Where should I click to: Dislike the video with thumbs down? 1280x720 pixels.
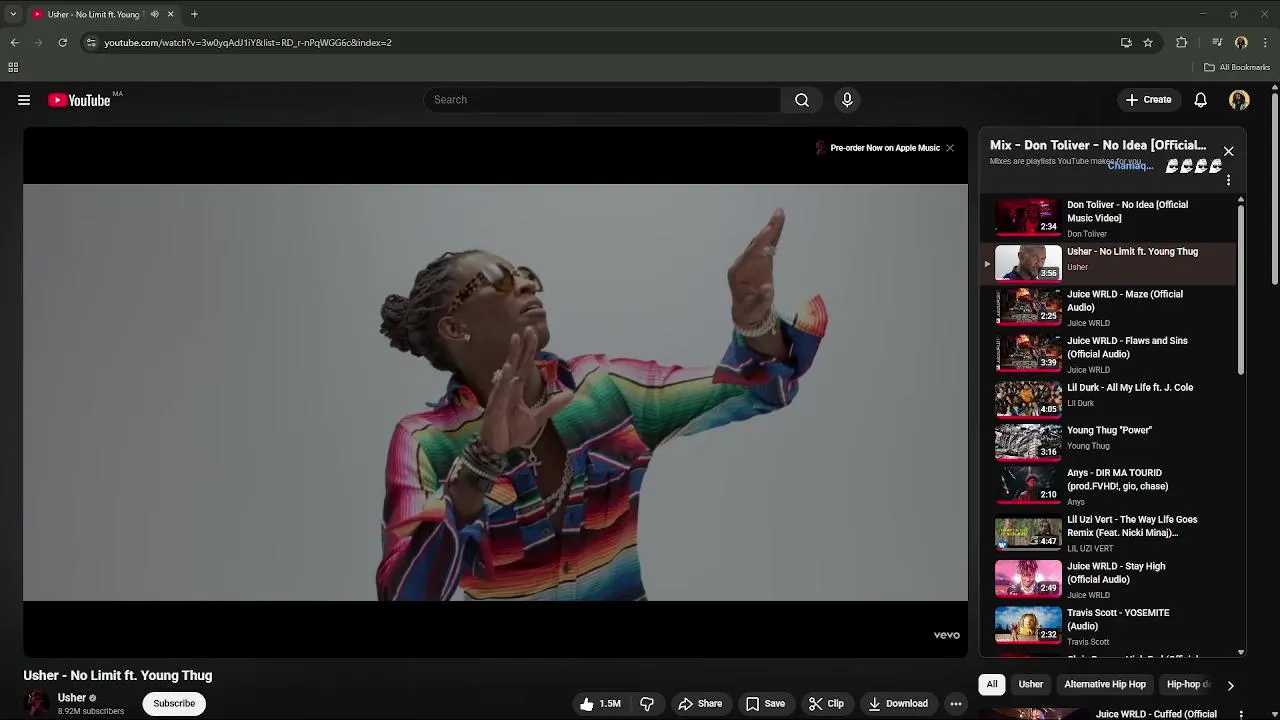point(647,704)
